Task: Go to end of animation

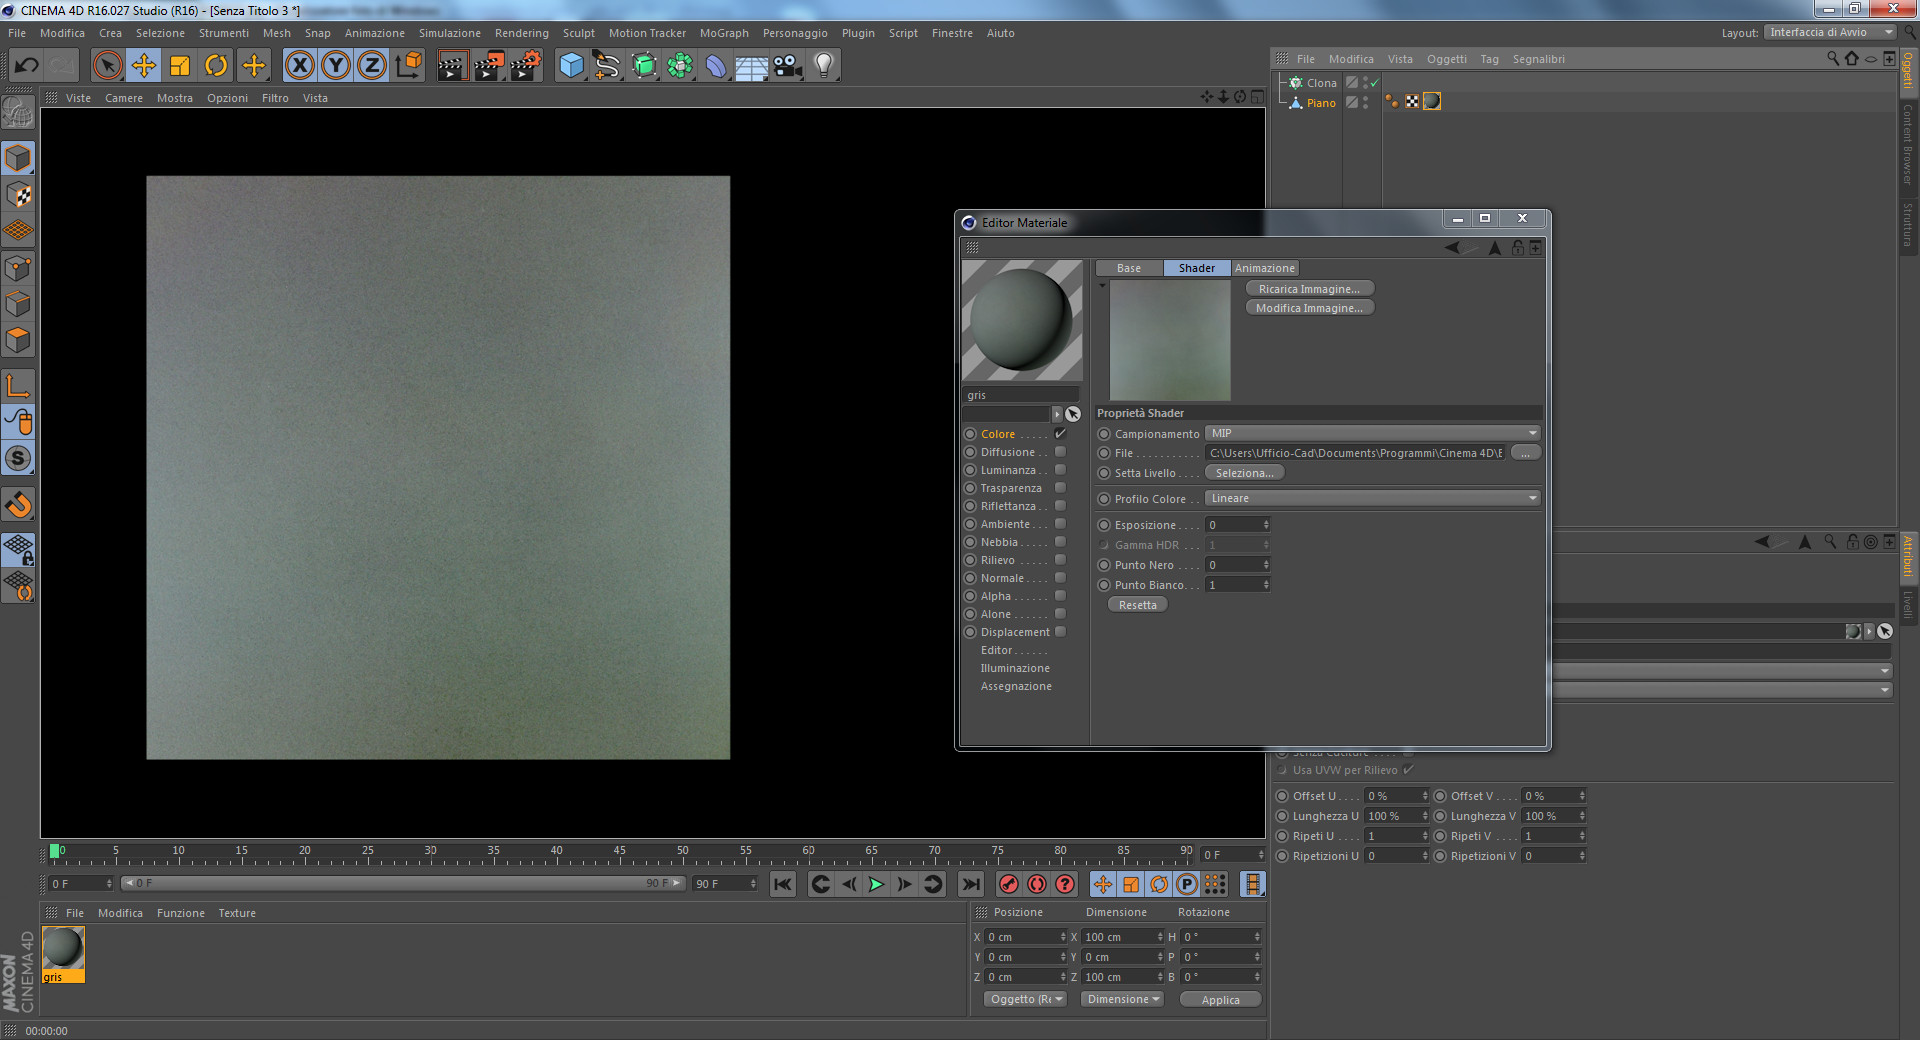Action: [971, 884]
